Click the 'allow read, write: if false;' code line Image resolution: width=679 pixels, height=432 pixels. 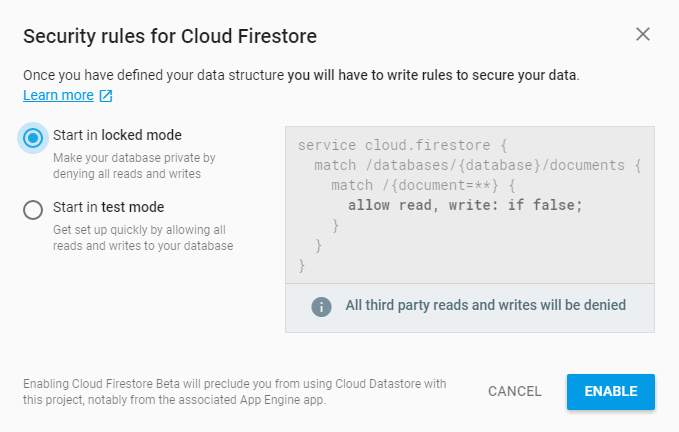466,205
